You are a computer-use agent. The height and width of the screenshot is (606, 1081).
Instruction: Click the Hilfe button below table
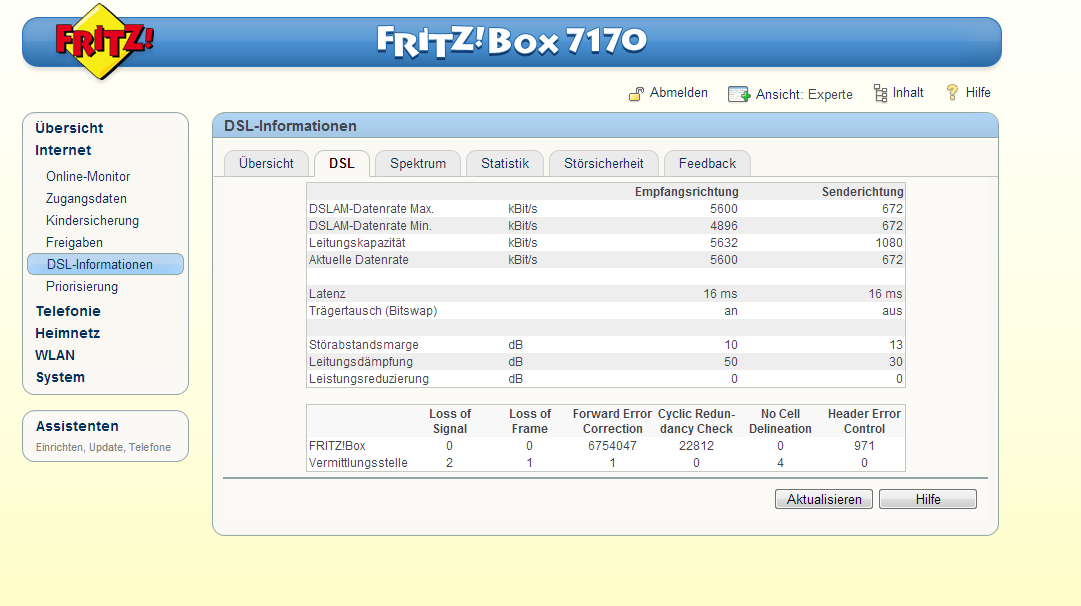[x=928, y=499]
